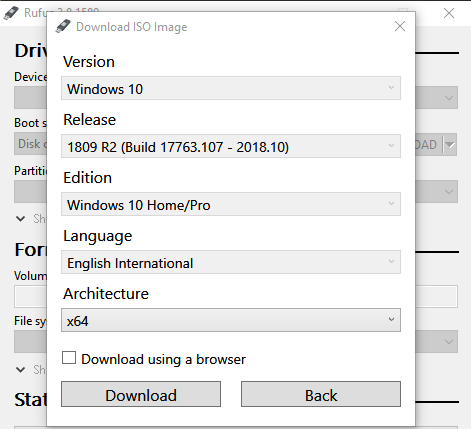Close the main Rufus window
Image resolution: width=471 pixels, height=429 pixels.
[449, 13]
